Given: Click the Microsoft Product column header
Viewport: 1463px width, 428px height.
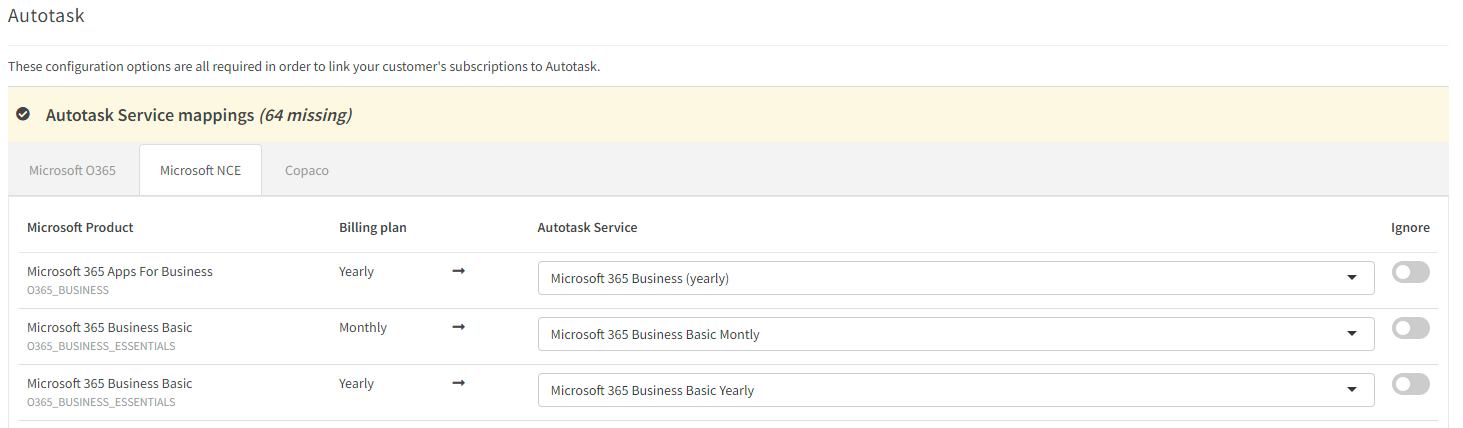Looking at the screenshot, I should click(x=80, y=227).
